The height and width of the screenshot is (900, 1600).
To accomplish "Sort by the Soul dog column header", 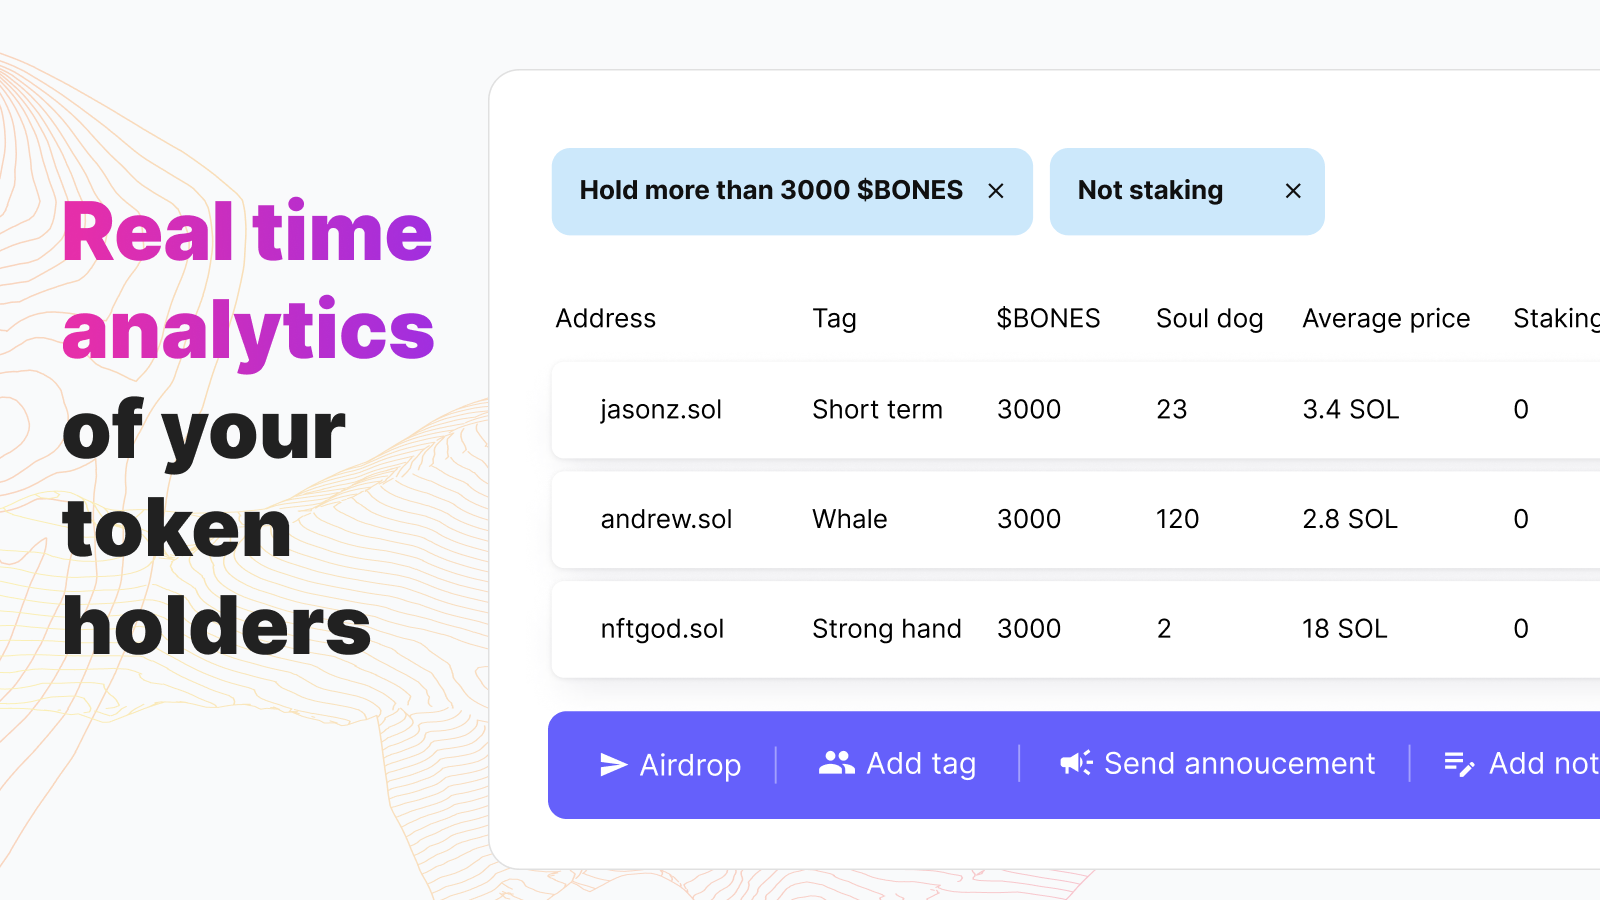I will coord(1209,318).
